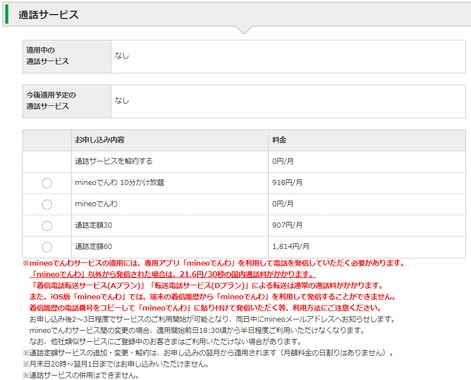
Task: Click the 適用中の通話サービス label cell
Action: click(x=67, y=56)
